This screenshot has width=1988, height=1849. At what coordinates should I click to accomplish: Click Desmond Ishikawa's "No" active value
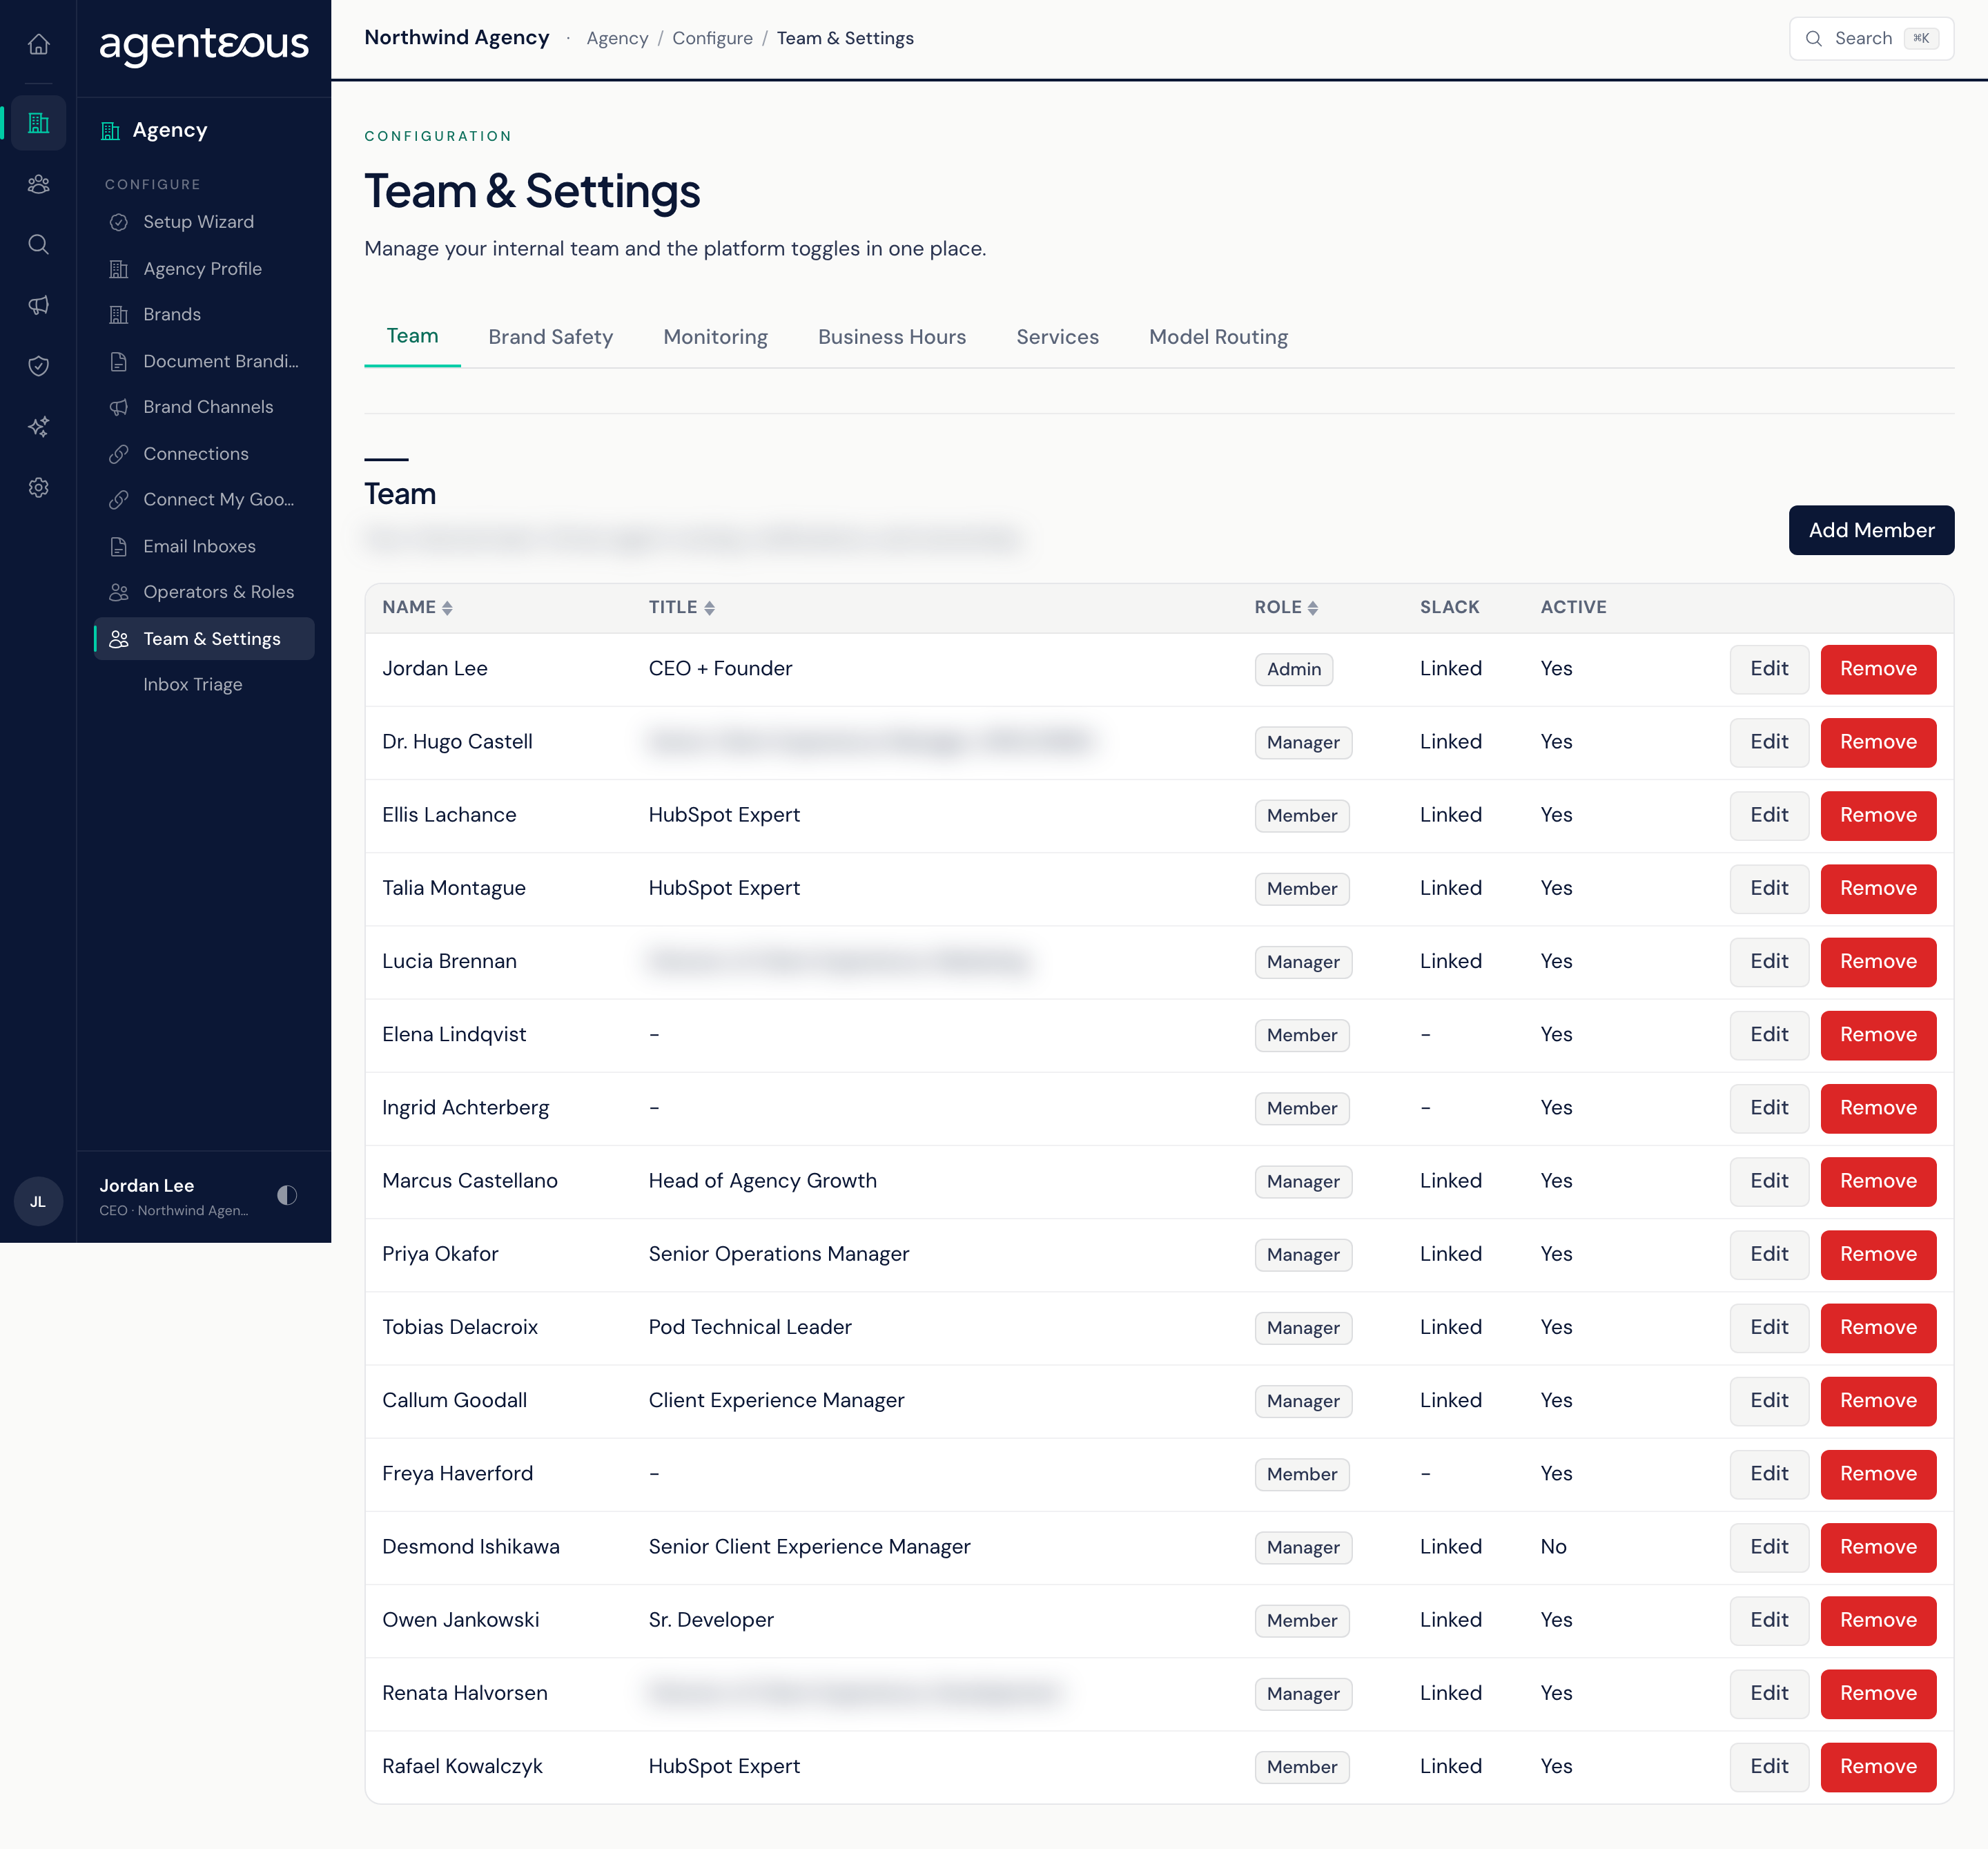(1553, 1547)
